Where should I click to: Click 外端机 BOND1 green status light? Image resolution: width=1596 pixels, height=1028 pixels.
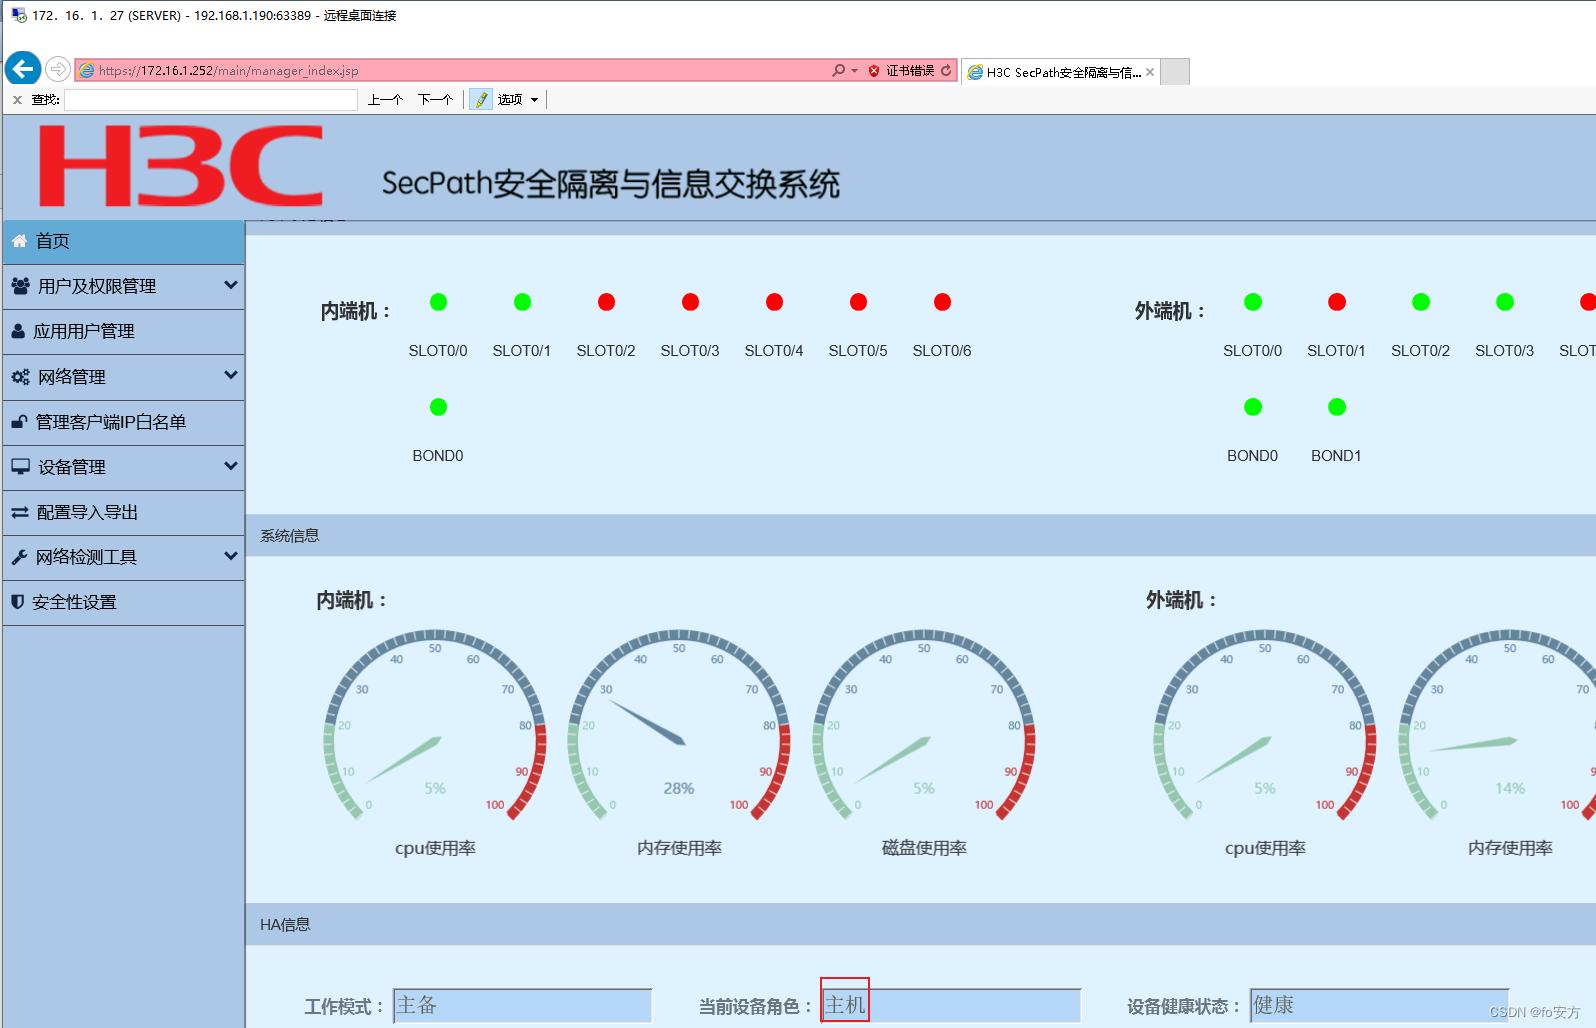[x=1337, y=407]
